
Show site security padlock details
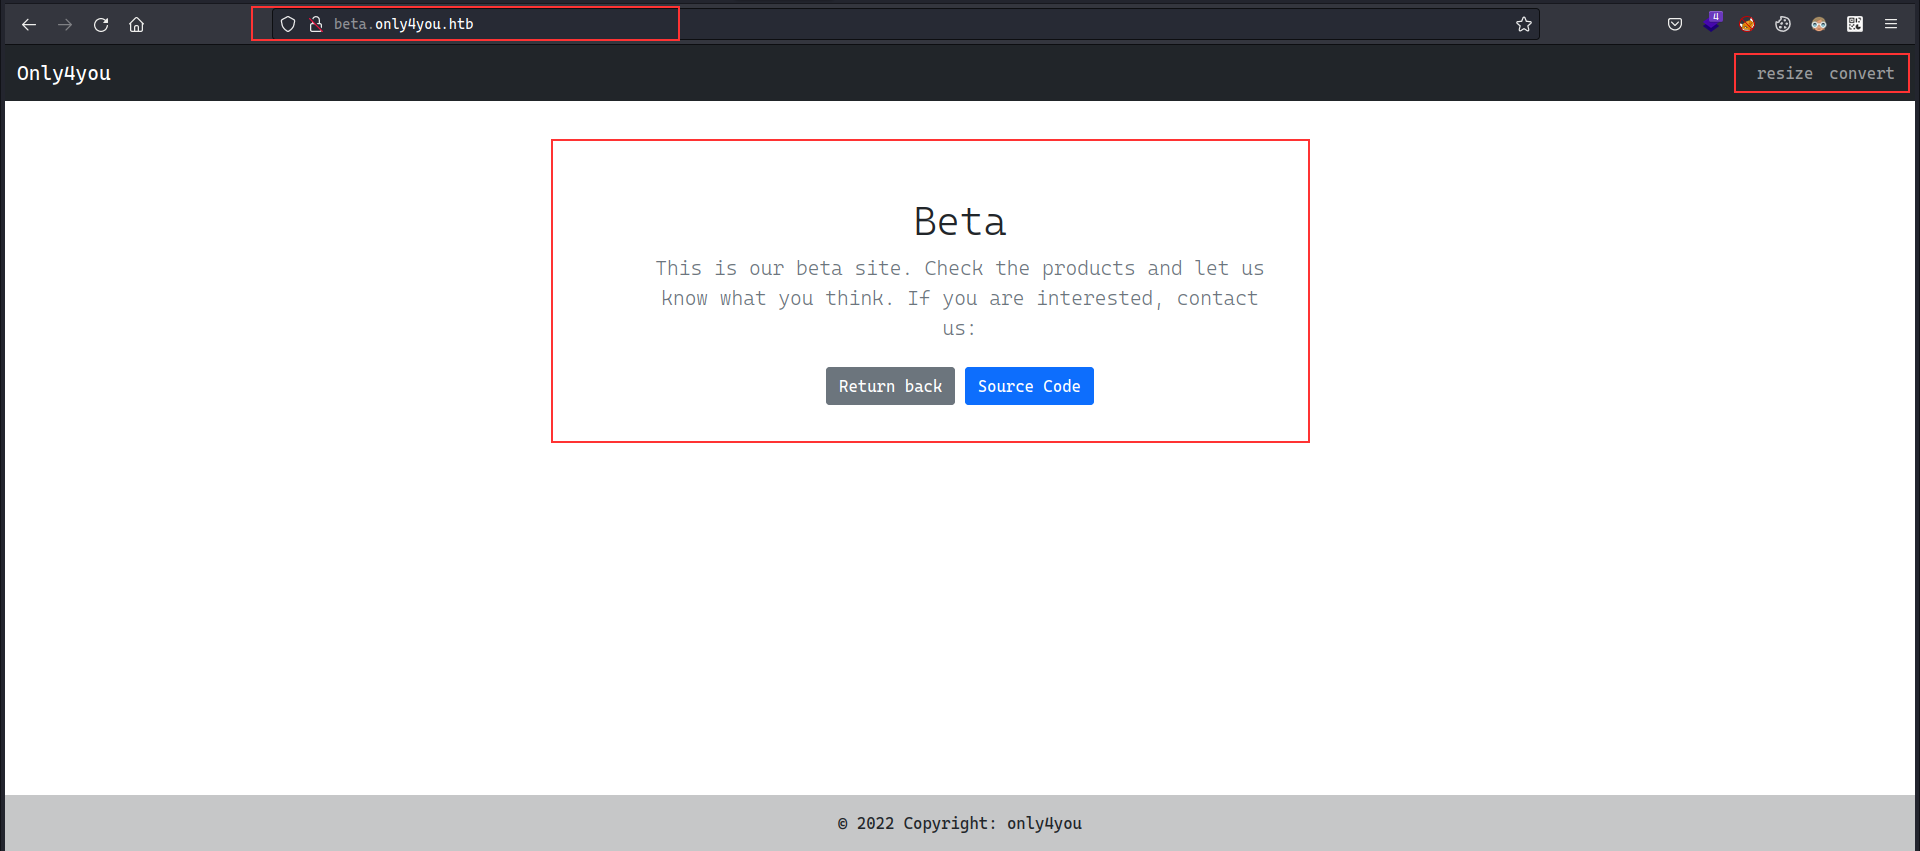pos(316,24)
